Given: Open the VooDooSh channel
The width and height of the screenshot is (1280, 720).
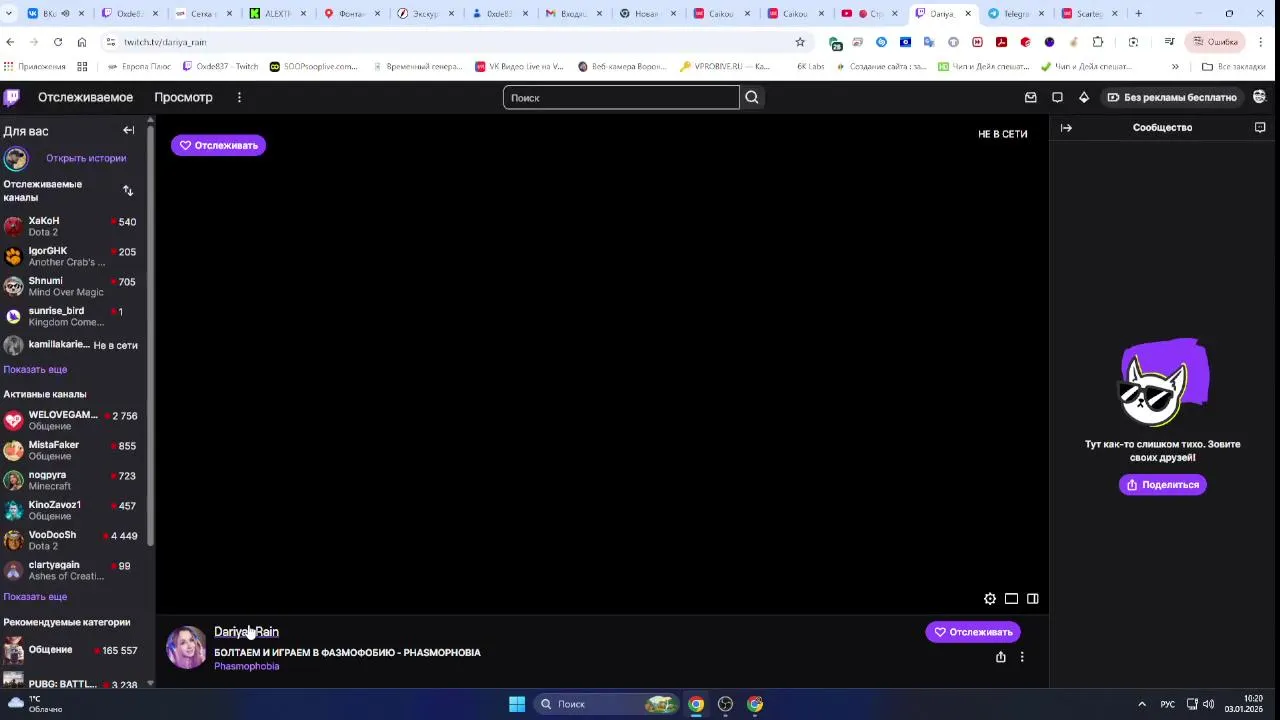Looking at the screenshot, I should [70, 540].
